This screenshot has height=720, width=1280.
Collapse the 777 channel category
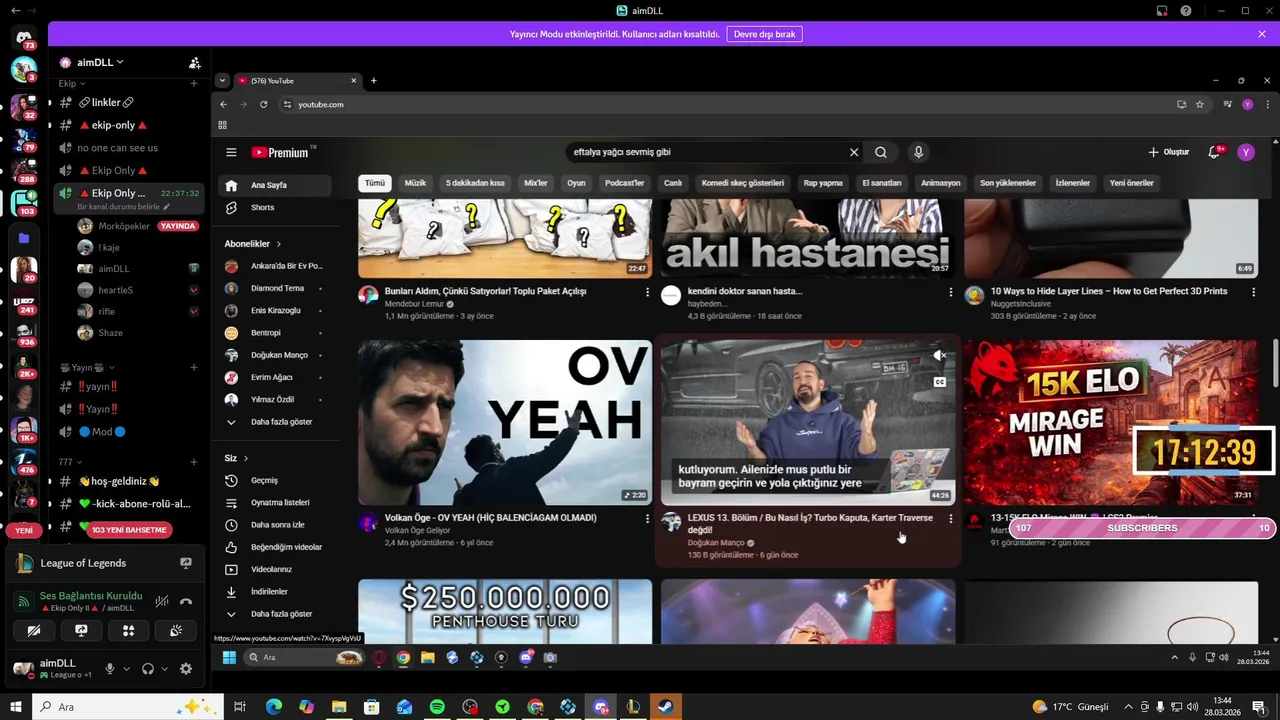point(70,462)
